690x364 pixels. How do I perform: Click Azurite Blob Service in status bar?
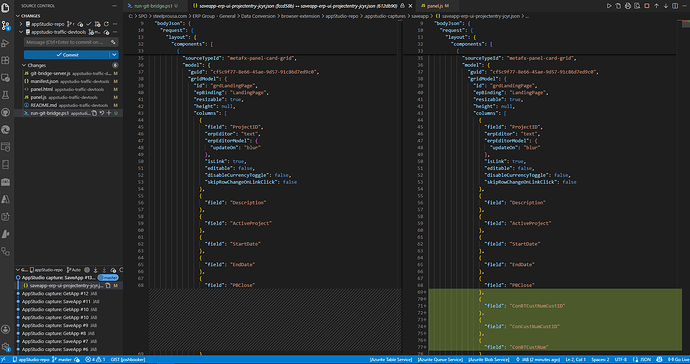[488, 360]
